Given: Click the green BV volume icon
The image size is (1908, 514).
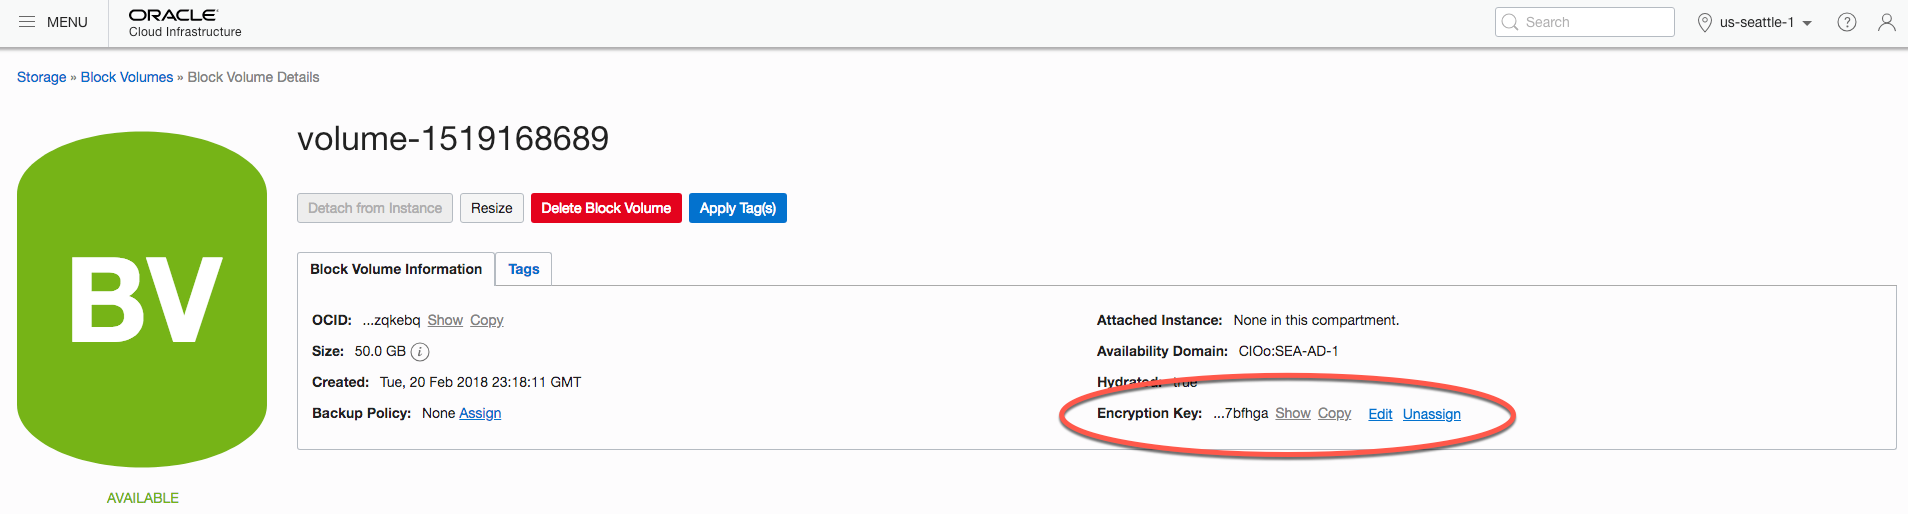Looking at the screenshot, I should [x=142, y=299].
